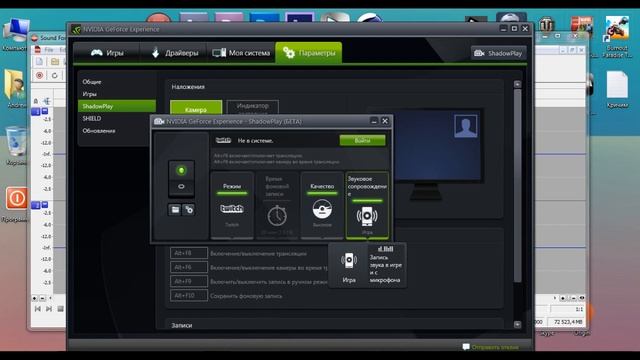640x360 pixels.
Task: Switch to the Игры tab
Action: click(x=107, y=53)
